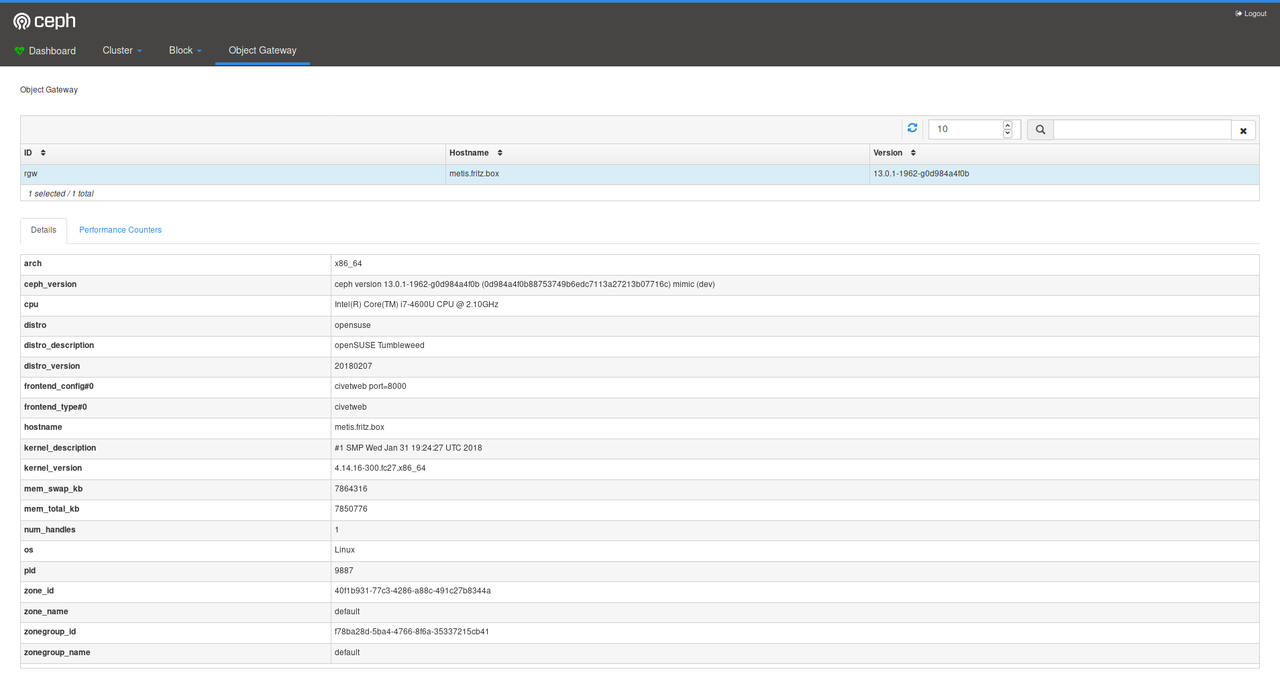Click into the table search input field
The image size is (1280, 686).
tap(1141, 129)
